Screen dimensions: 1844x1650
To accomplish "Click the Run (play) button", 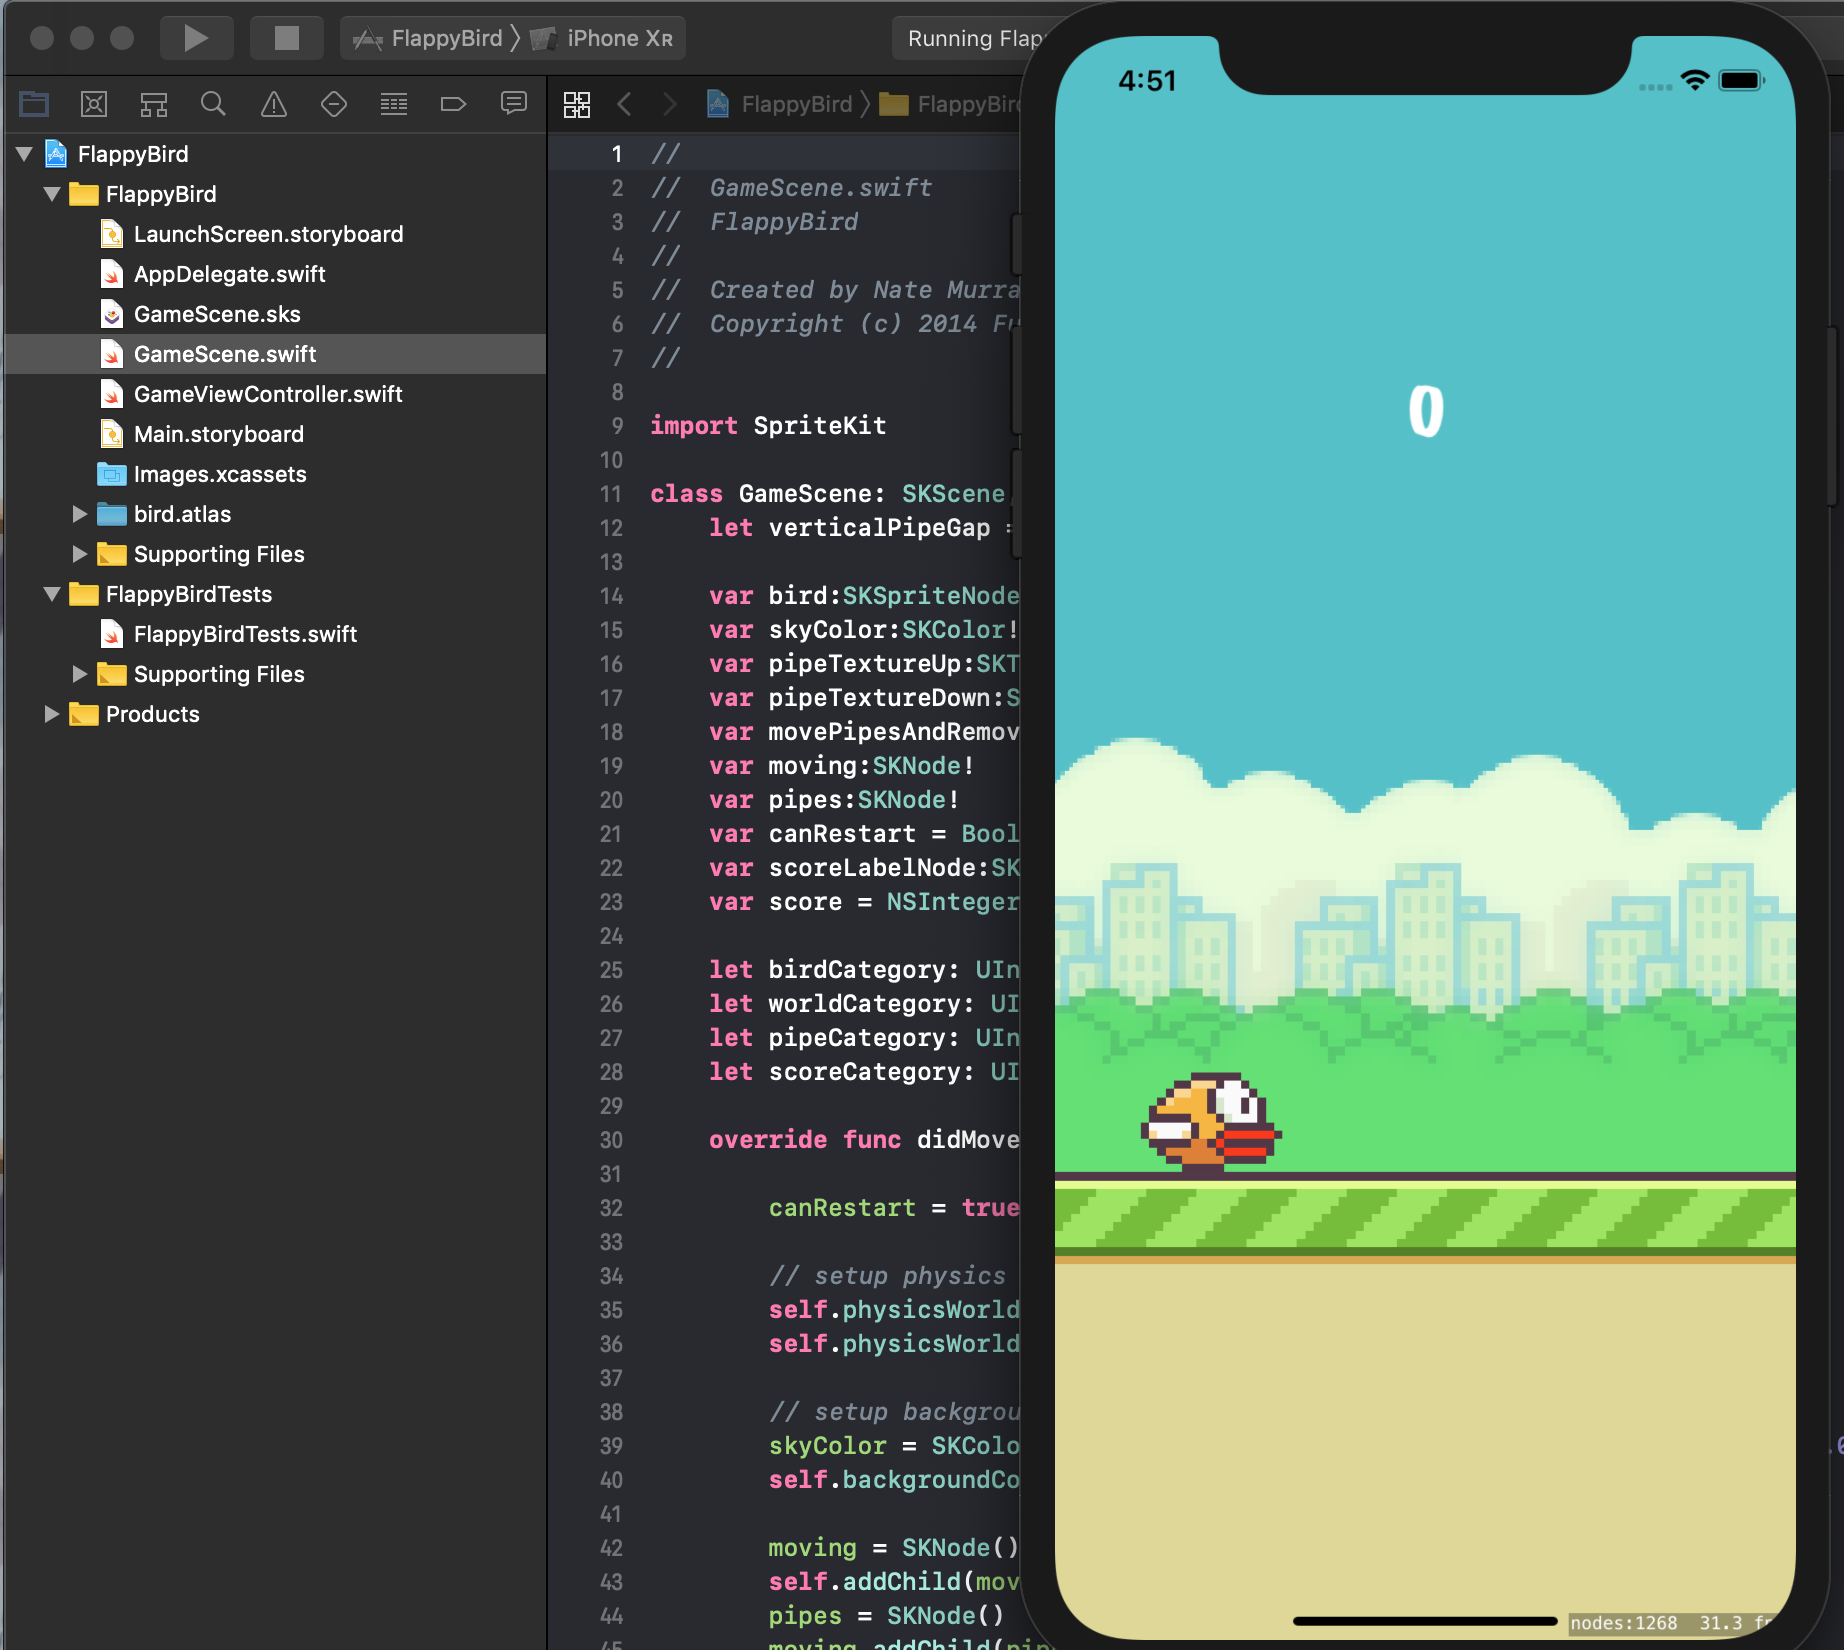I will (196, 38).
